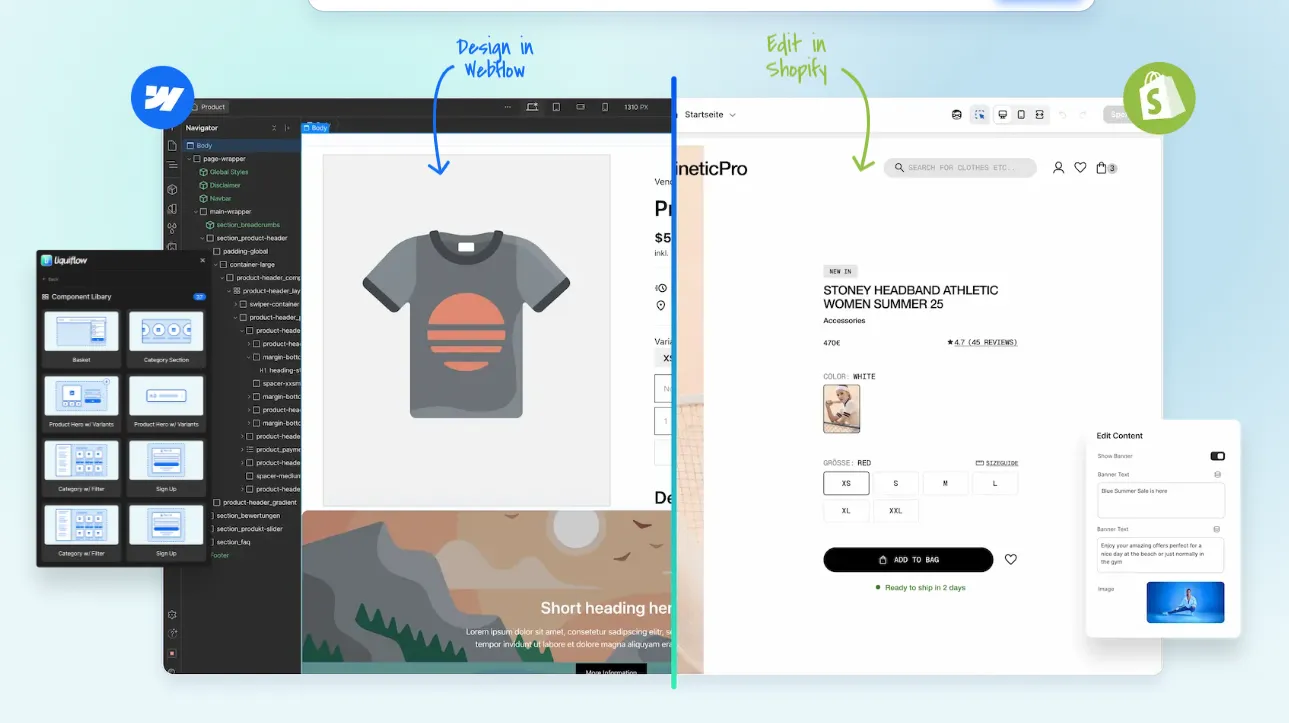Open the Webflow Pages icon in left sidebar

[172, 146]
